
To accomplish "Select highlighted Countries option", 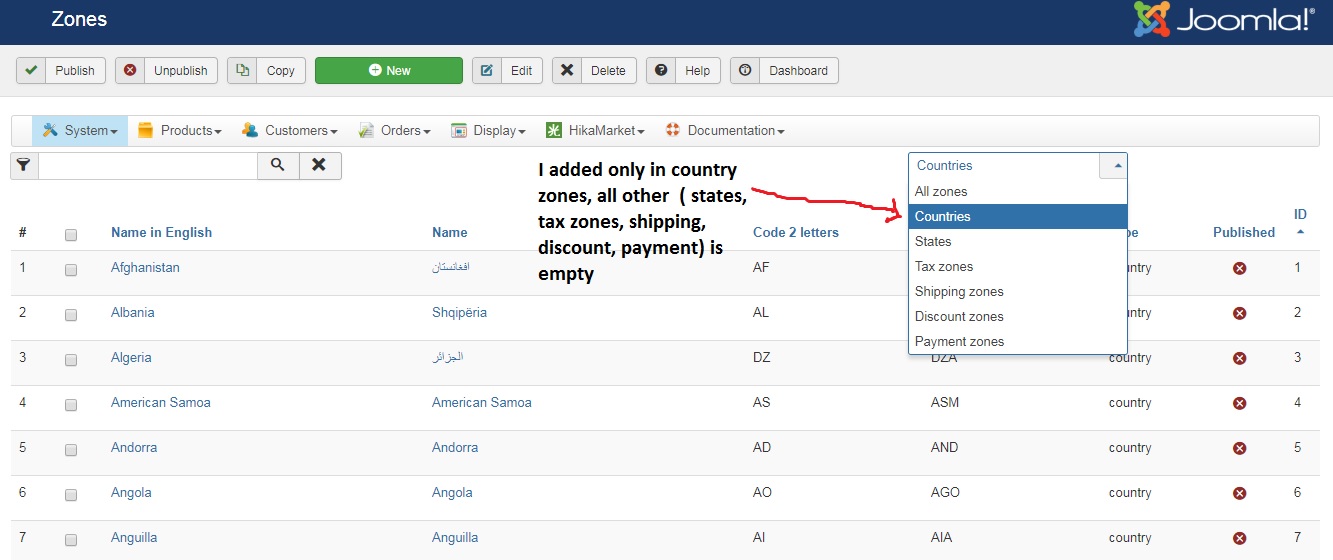I will pyautogui.click(x=1018, y=216).
